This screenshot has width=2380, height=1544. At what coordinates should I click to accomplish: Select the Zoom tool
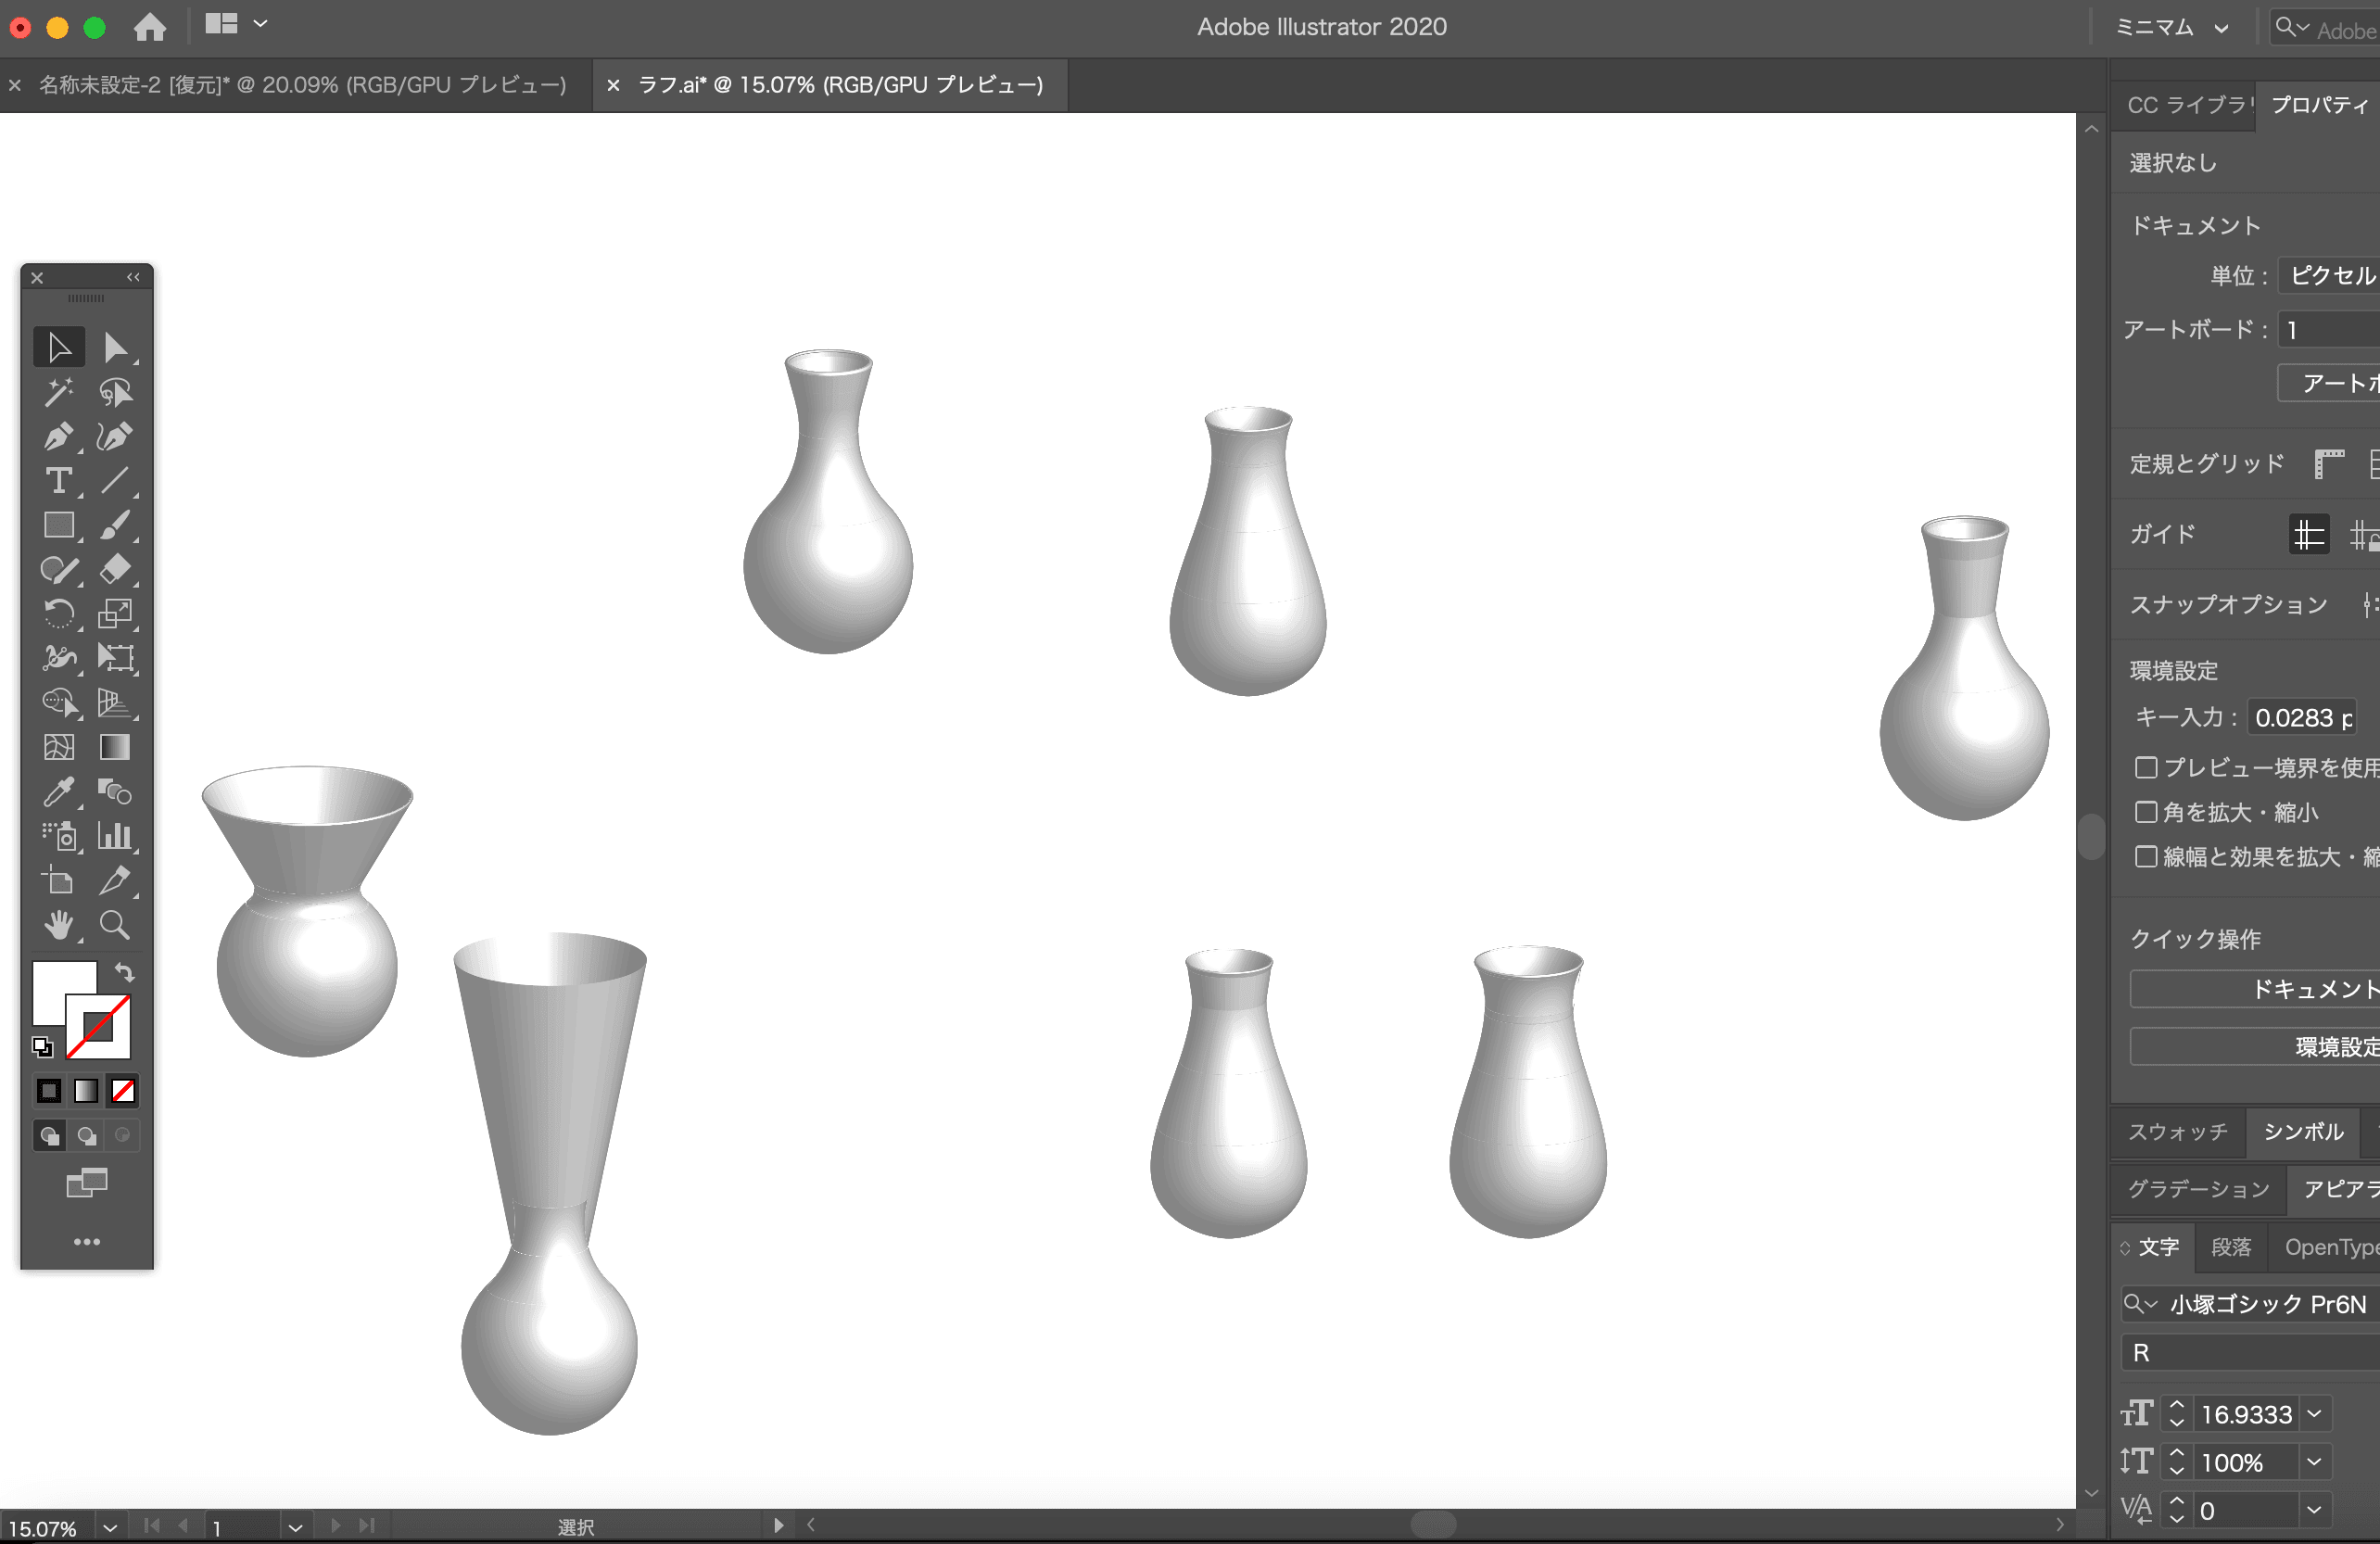tap(115, 925)
